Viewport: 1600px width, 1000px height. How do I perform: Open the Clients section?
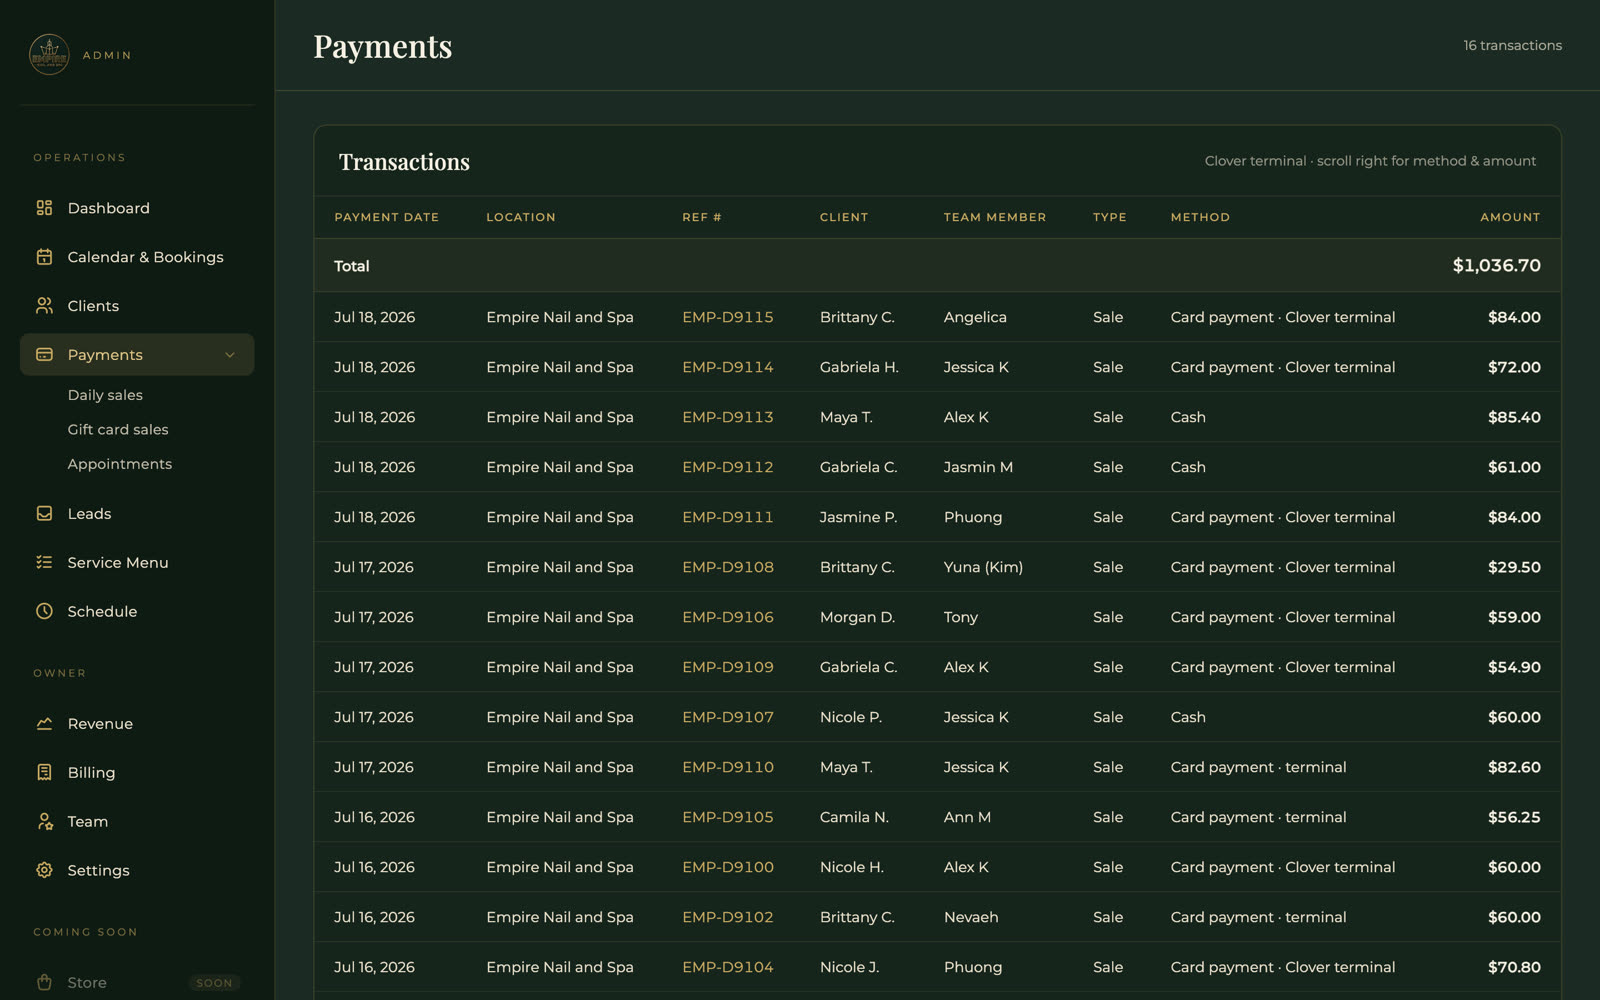(x=137, y=306)
